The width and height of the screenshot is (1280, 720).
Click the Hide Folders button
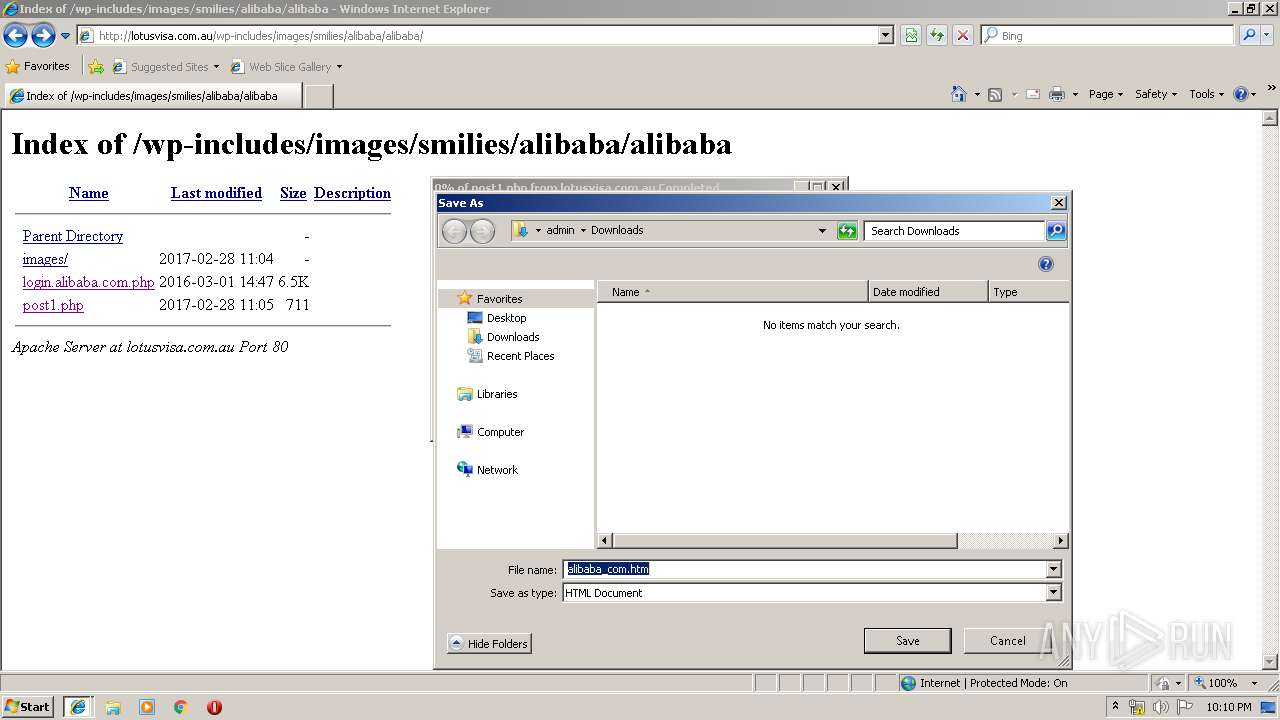489,644
